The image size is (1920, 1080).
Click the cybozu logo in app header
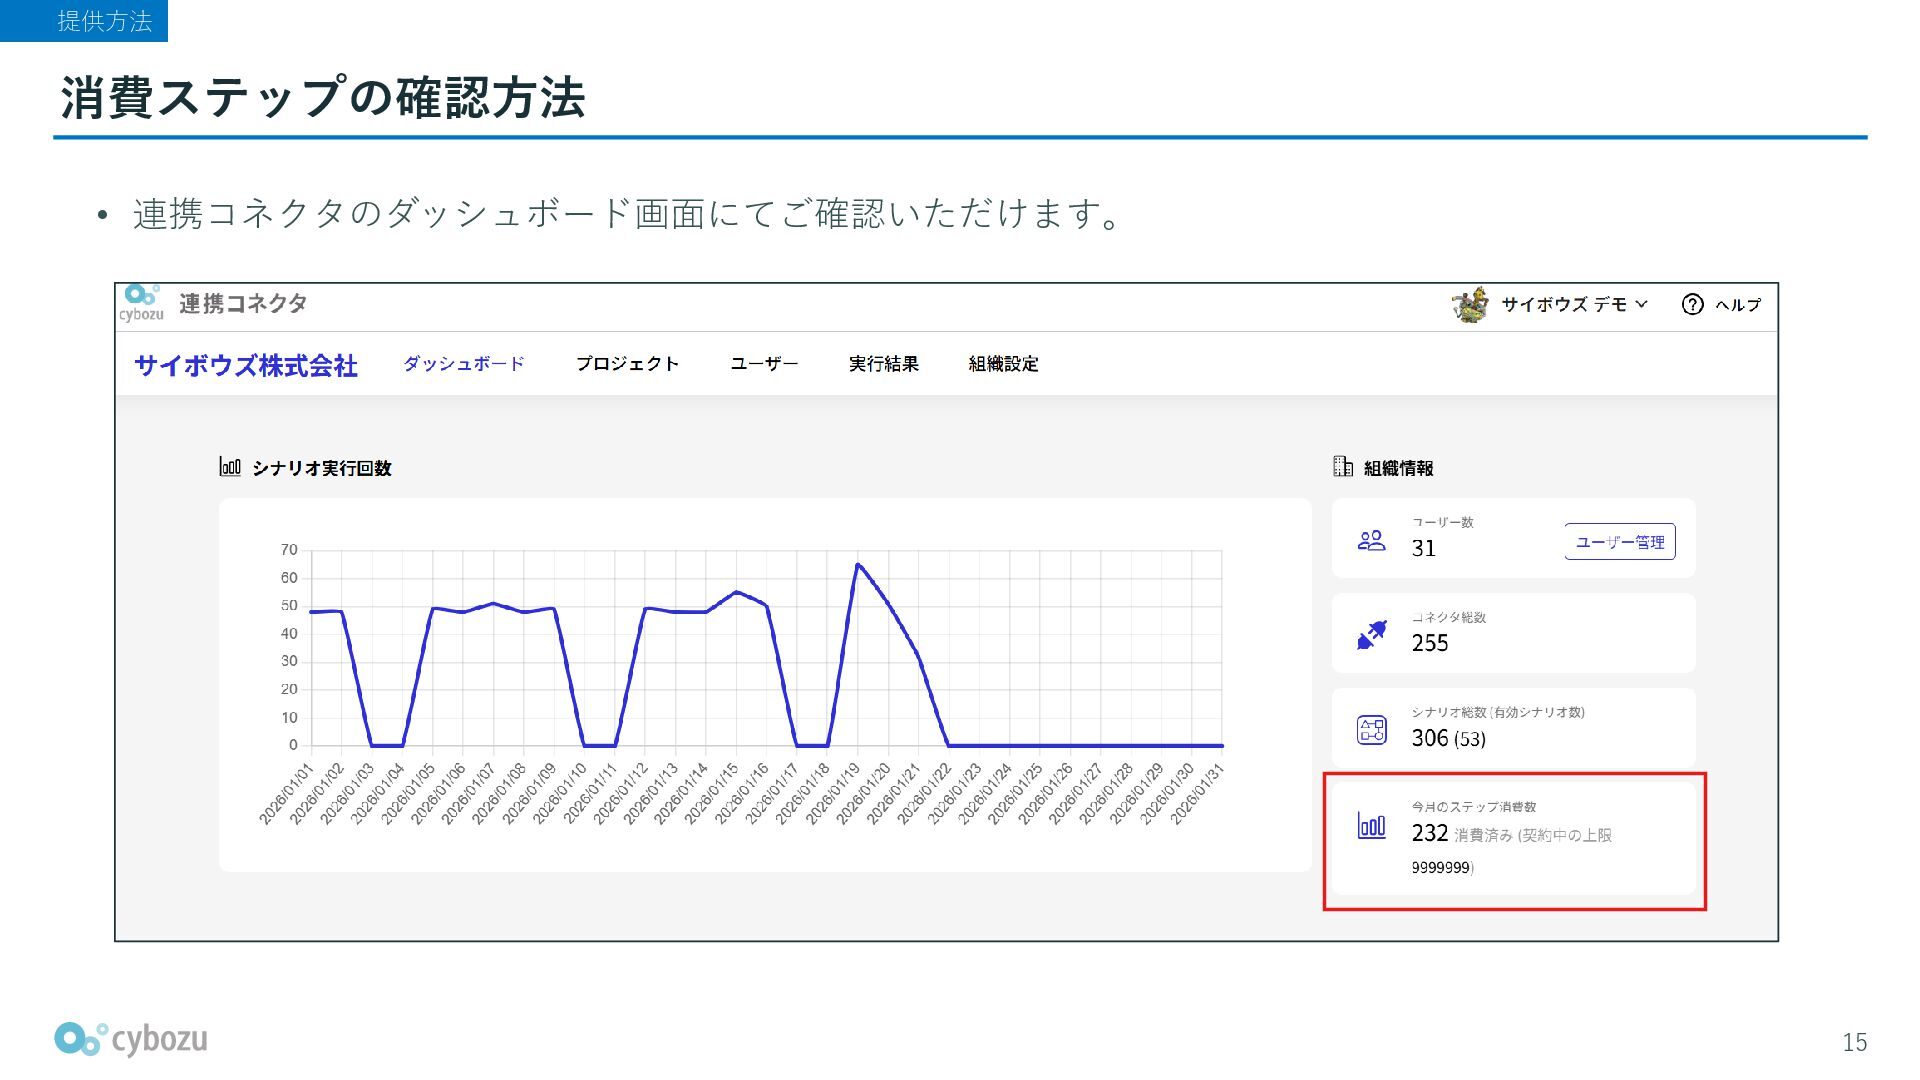click(x=142, y=303)
